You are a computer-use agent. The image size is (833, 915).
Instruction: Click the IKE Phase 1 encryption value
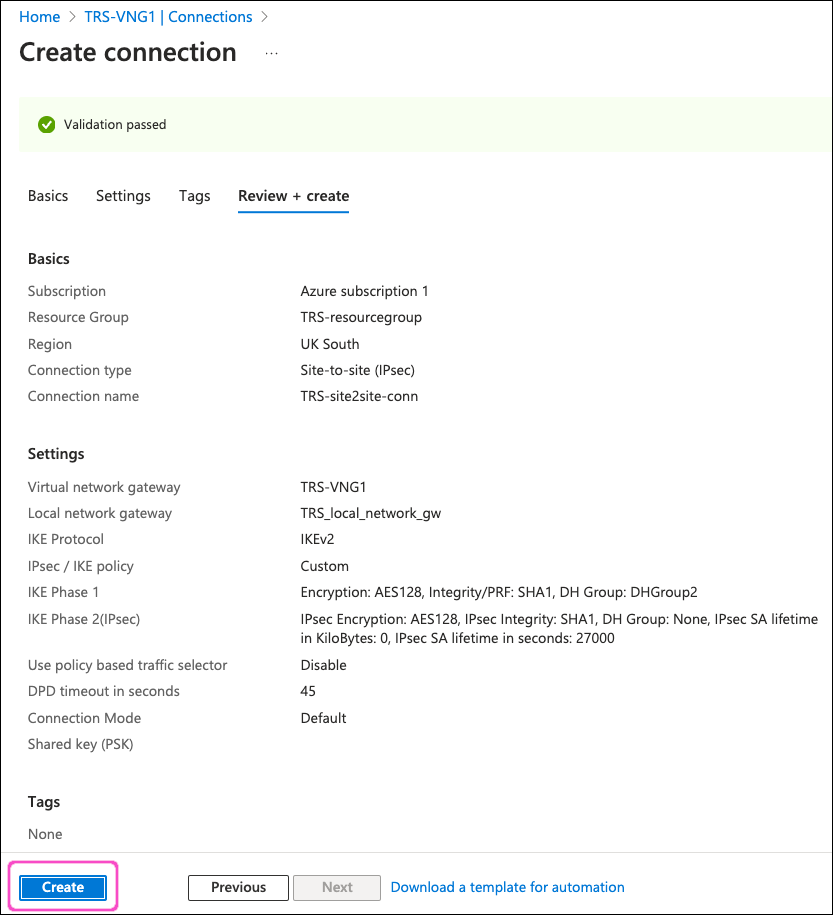coord(500,592)
